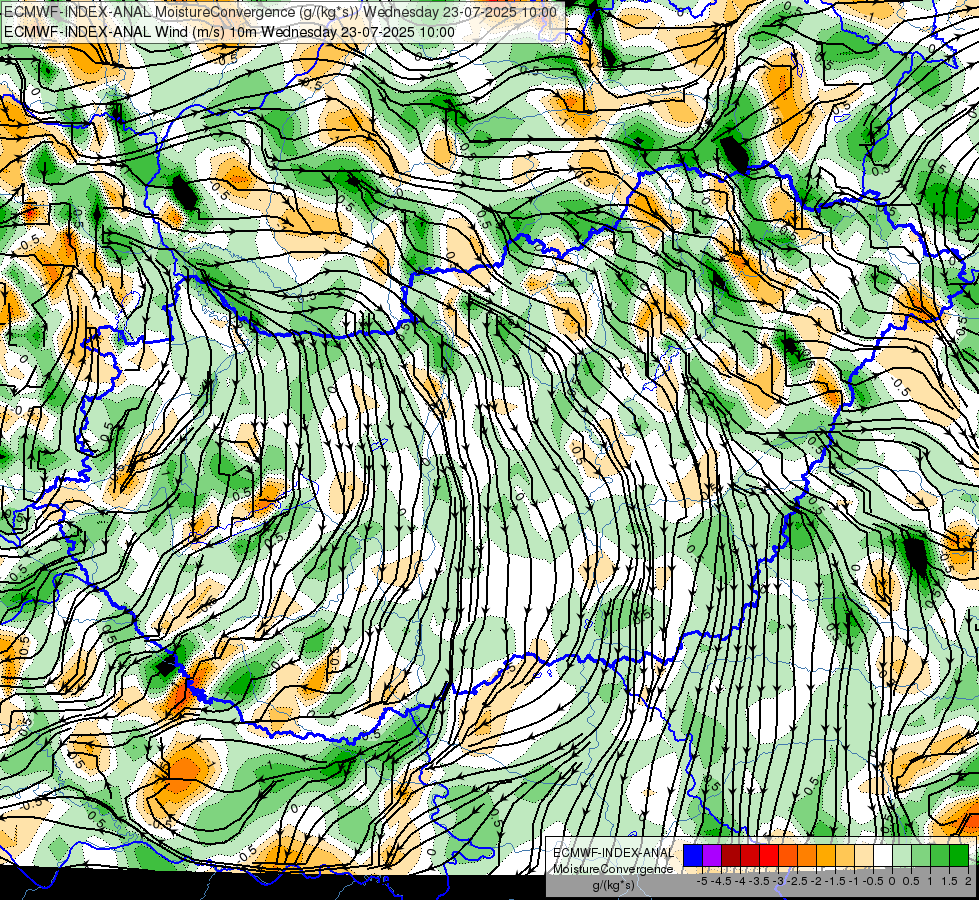Screen dimensions: 979x900
Task: Click the -3.5 value on legend scale
Action: point(759,881)
